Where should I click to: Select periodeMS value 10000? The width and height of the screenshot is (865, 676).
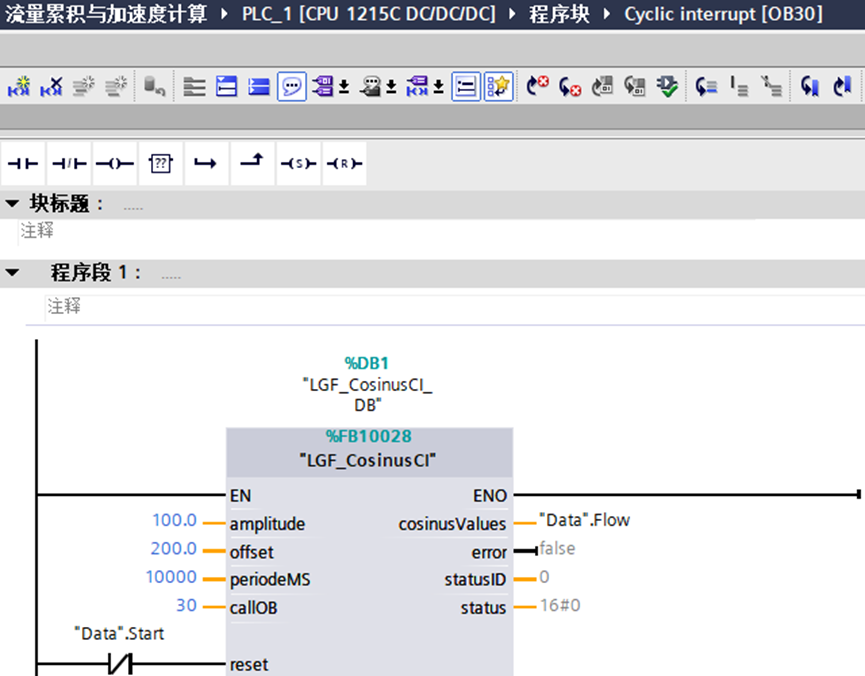point(171,577)
